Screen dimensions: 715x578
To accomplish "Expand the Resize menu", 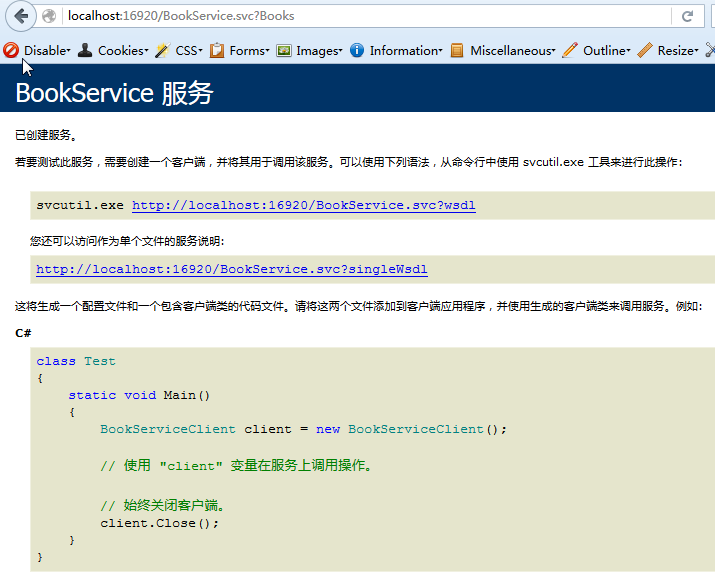I will [678, 51].
